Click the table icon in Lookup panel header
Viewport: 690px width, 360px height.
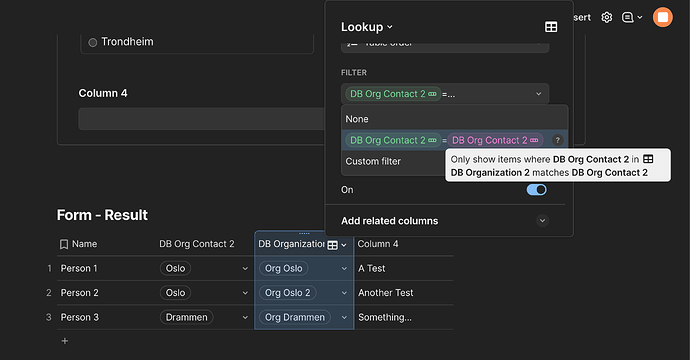click(x=551, y=27)
